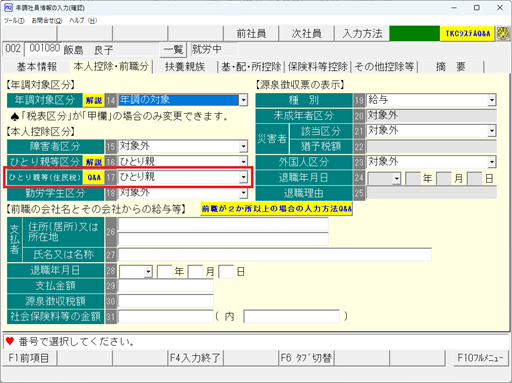Open the お問合せ menu
The height and width of the screenshot is (383, 512).
[47, 21]
